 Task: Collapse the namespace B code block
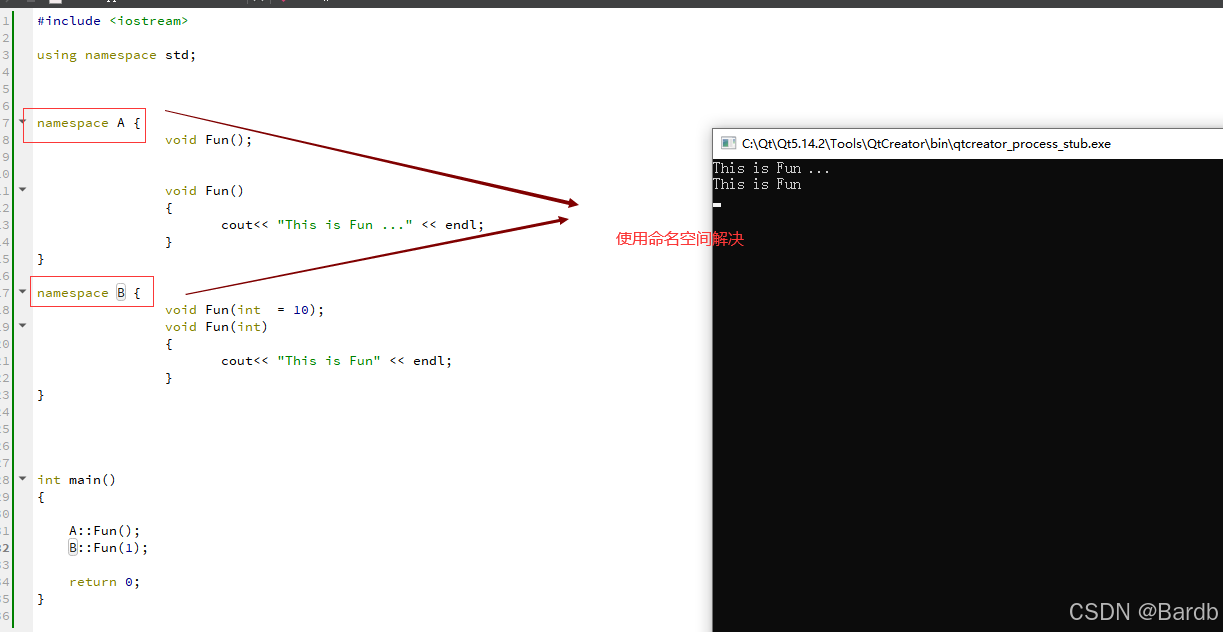click(22, 291)
